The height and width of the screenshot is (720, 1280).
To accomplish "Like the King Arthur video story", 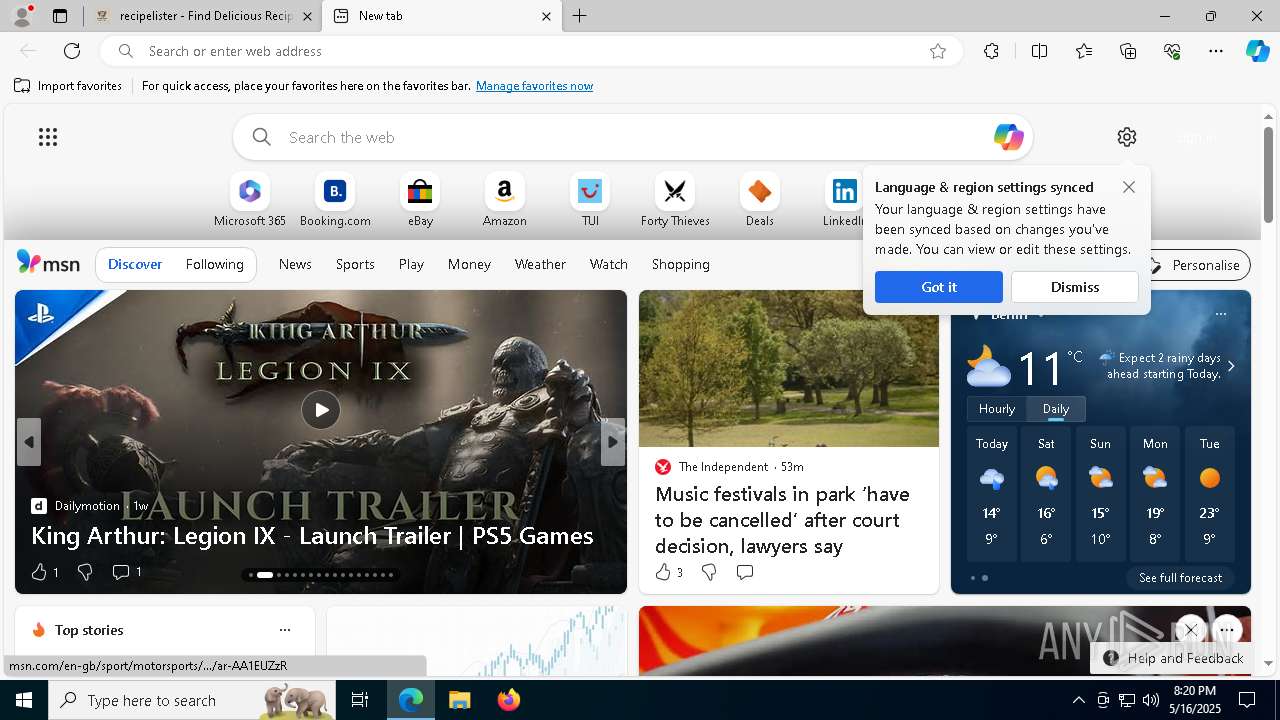I will tap(44, 572).
